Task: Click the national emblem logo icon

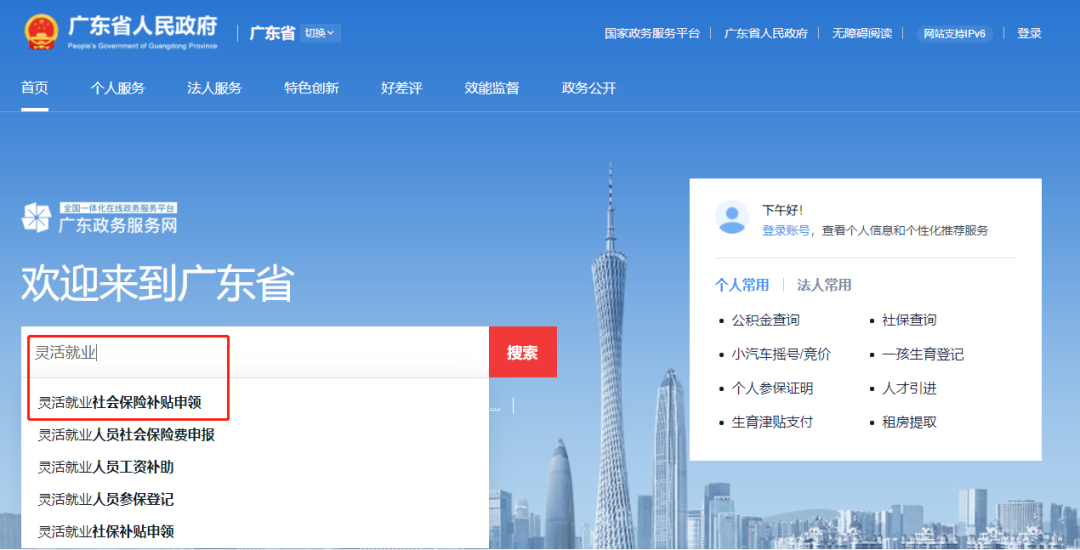Action: [41, 32]
